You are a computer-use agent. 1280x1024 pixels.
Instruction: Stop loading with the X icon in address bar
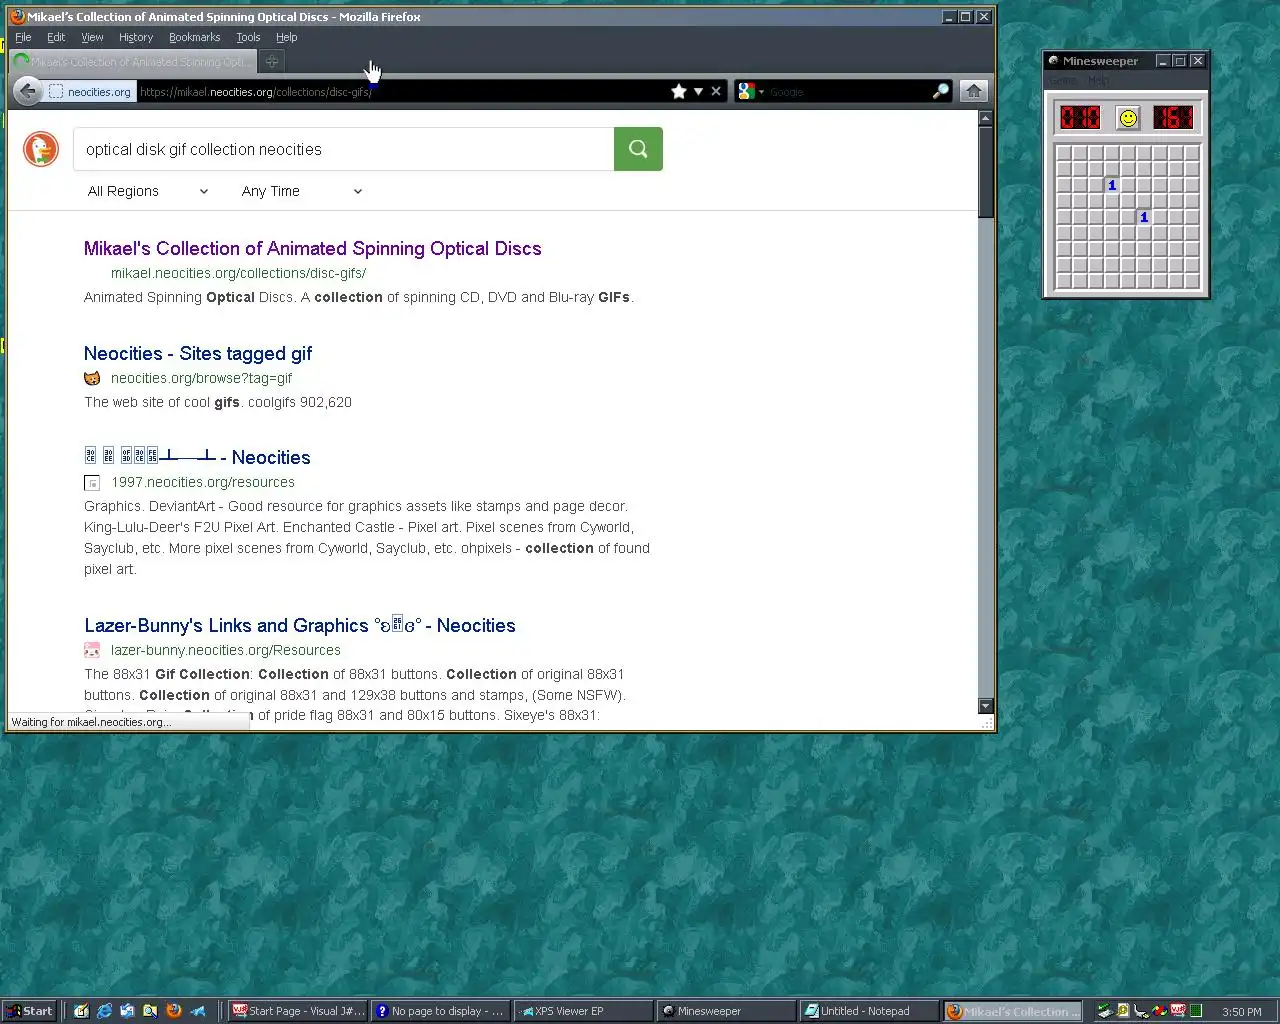click(x=716, y=91)
